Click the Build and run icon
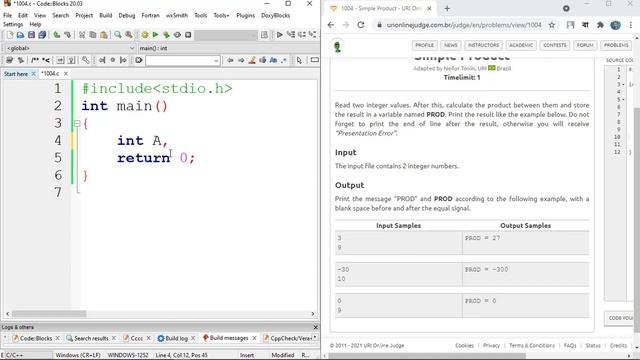 (x=166, y=35)
